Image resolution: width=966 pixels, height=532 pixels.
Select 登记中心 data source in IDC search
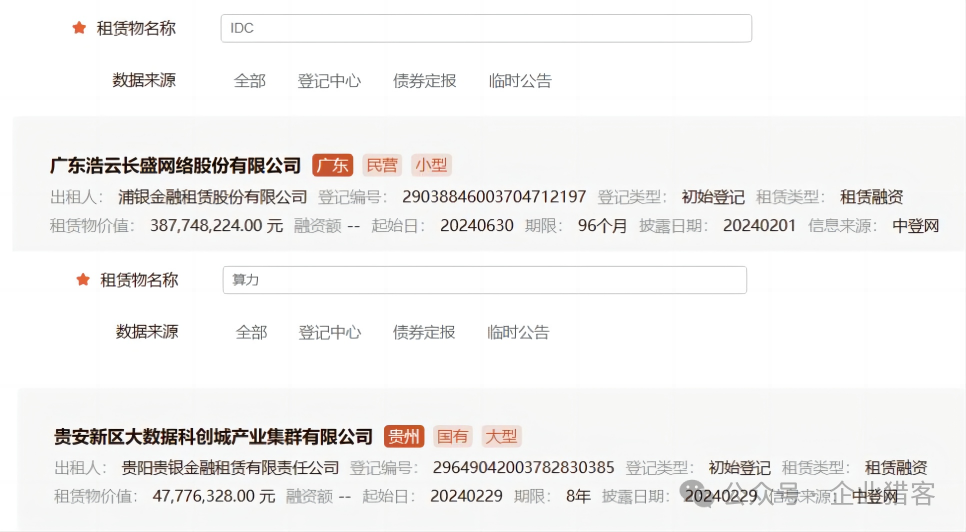tap(329, 81)
